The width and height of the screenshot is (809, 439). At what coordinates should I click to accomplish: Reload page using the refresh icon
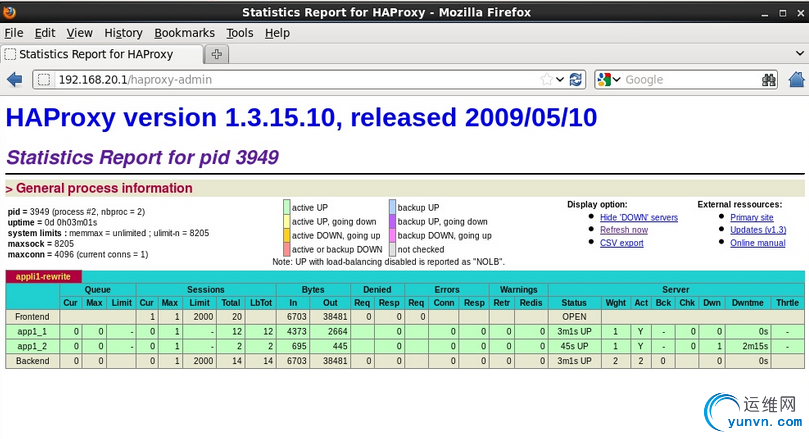(576, 79)
